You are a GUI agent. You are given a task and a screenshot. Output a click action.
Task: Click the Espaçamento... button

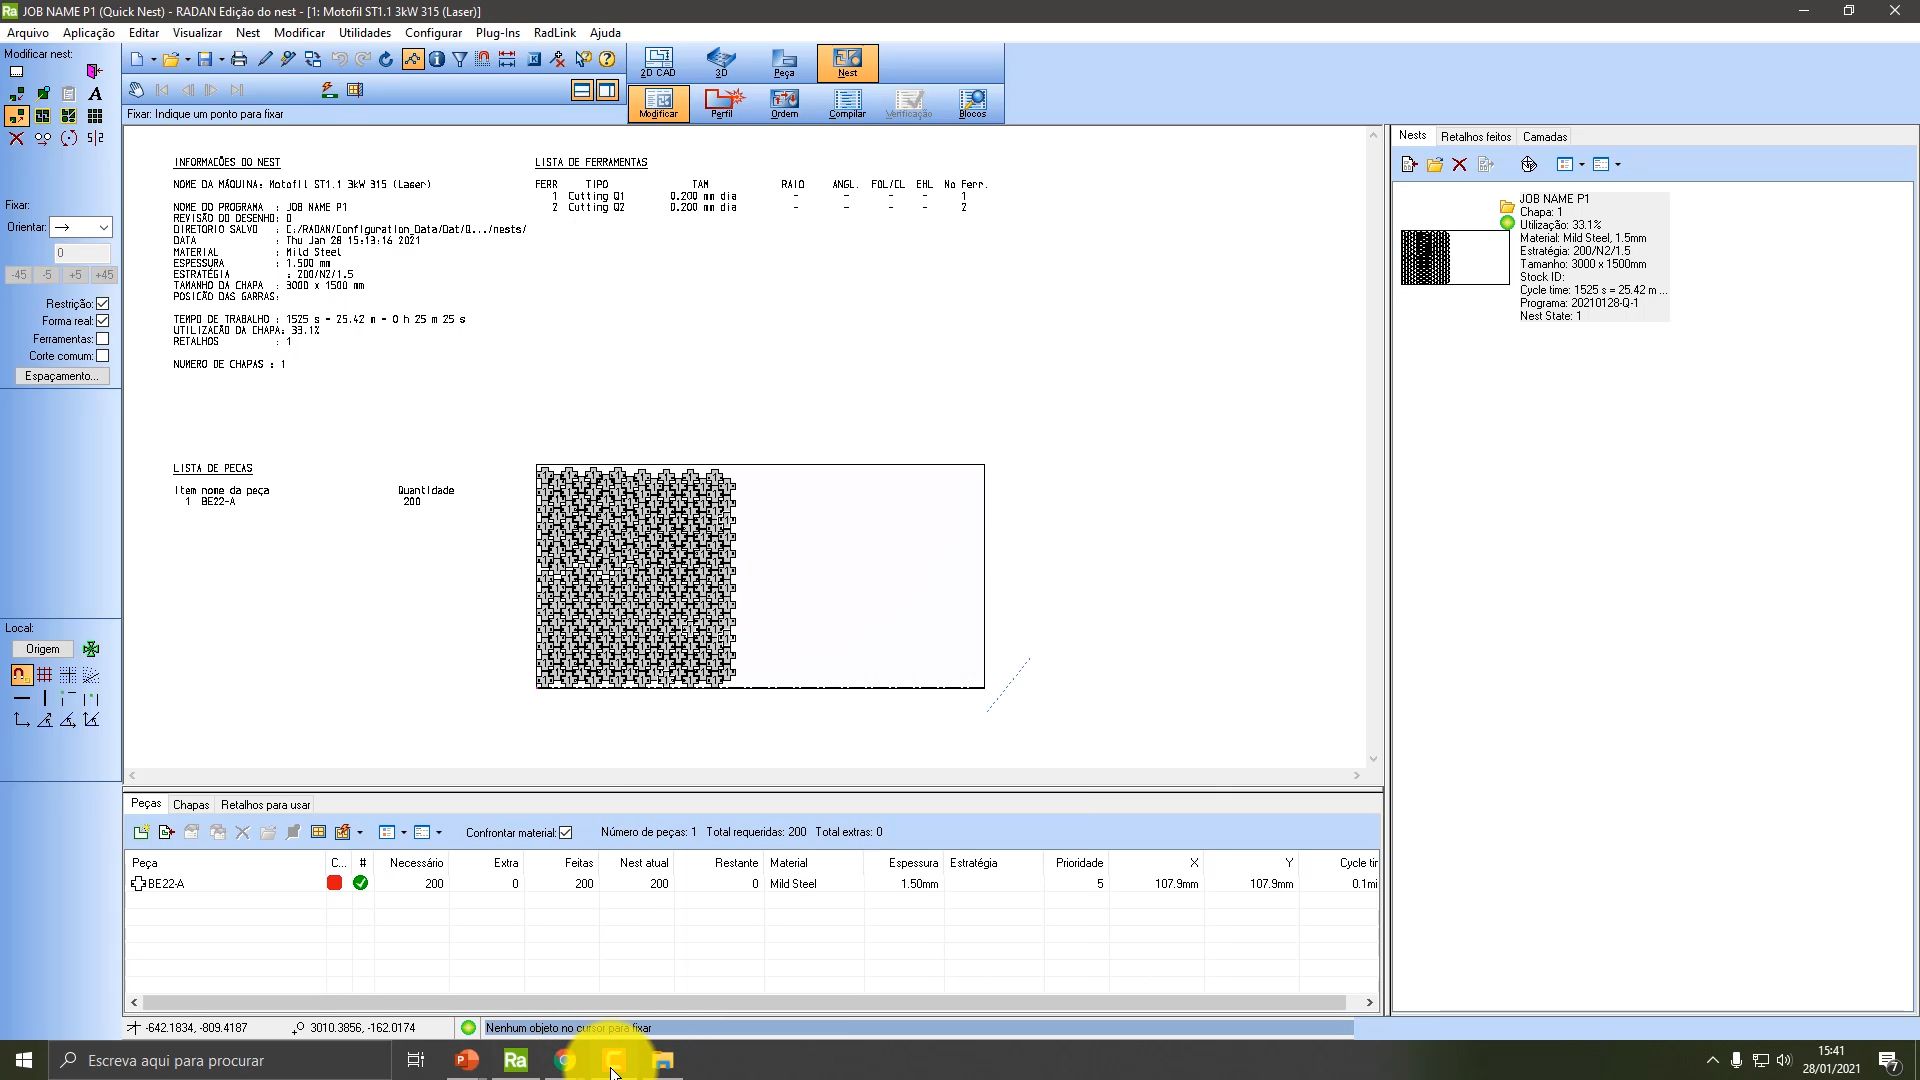pyautogui.click(x=62, y=376)
